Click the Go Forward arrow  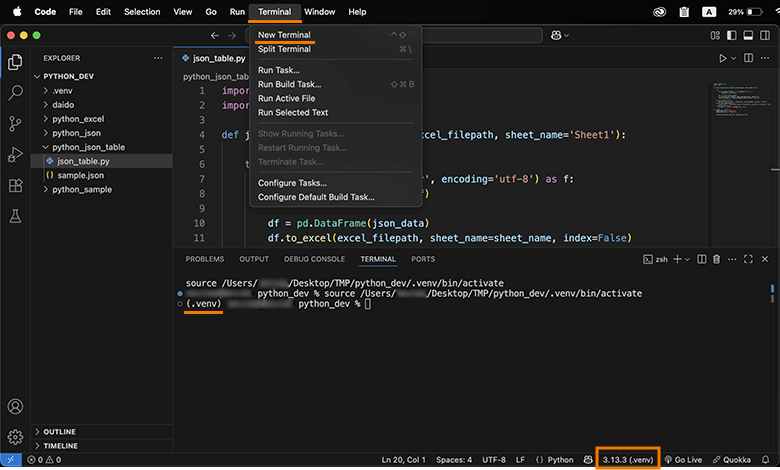(x=232, y=35)
